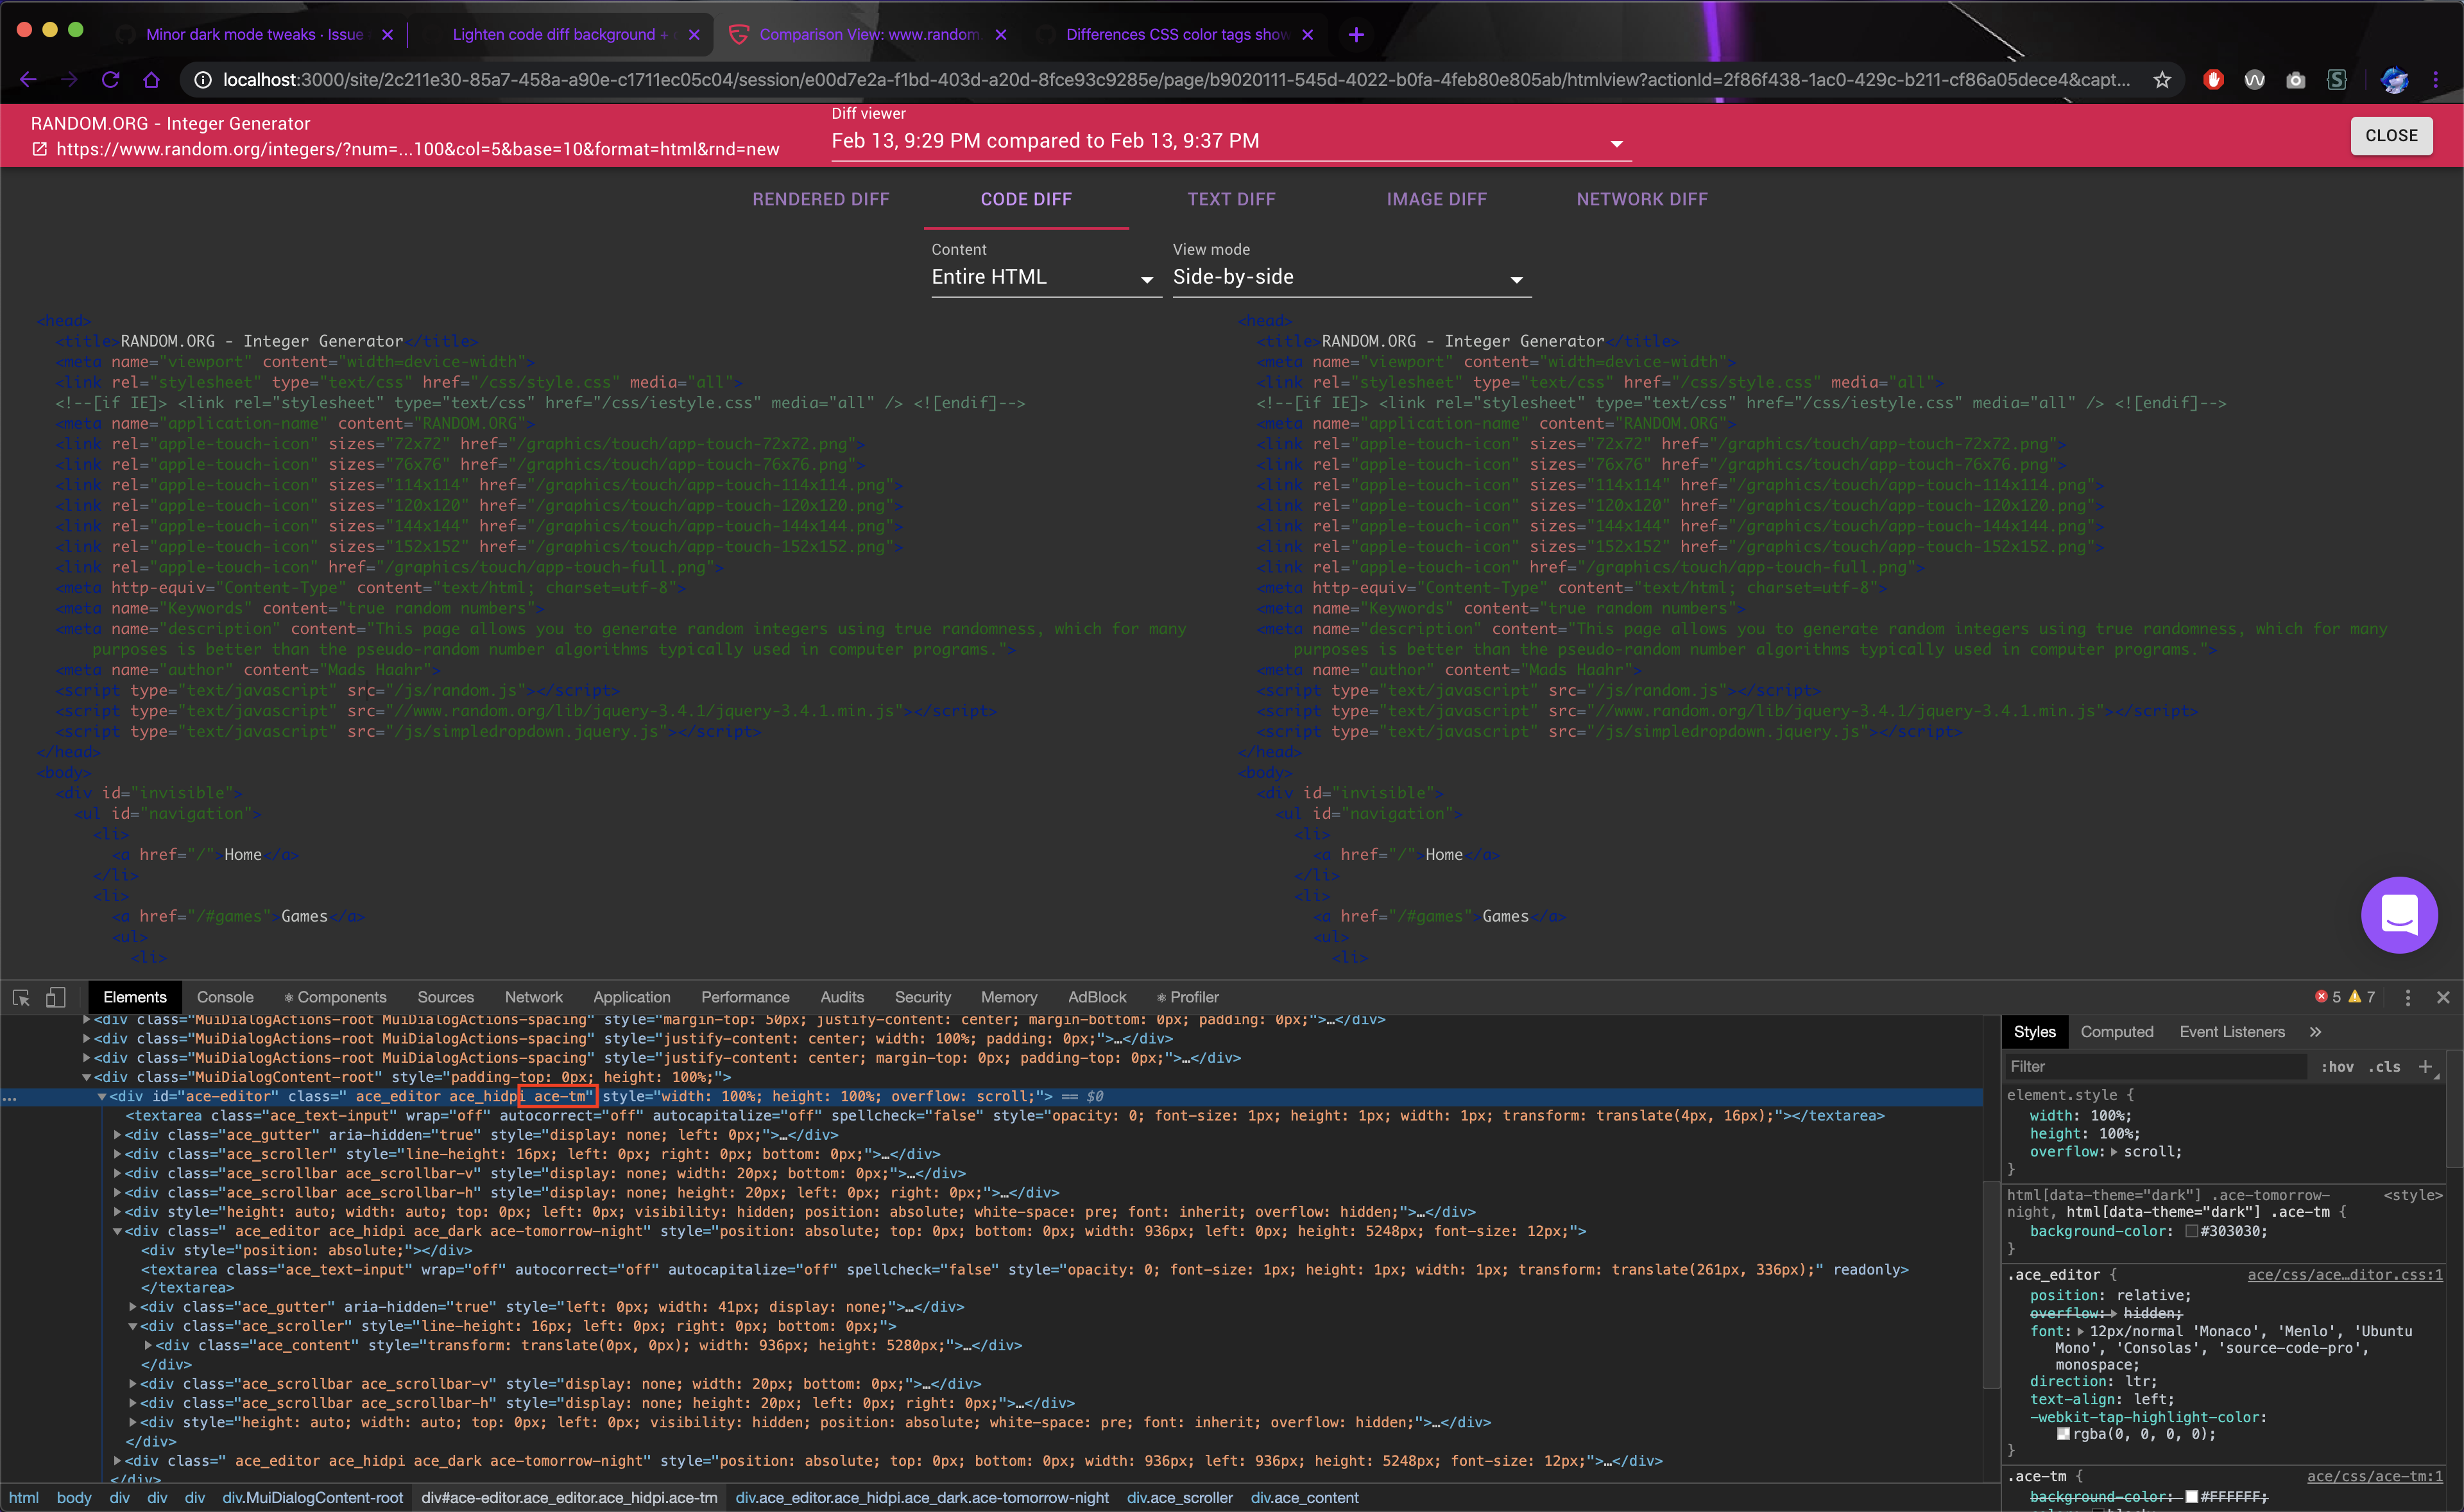Click the yellow warning counter showing 7
The width and height of the screenshot is (2464, 1512).
pyautogui.click(x=2365, y=997)
